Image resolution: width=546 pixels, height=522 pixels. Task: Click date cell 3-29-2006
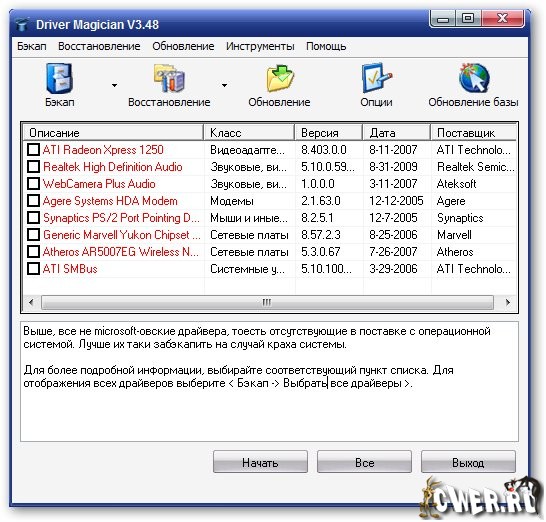393,269
